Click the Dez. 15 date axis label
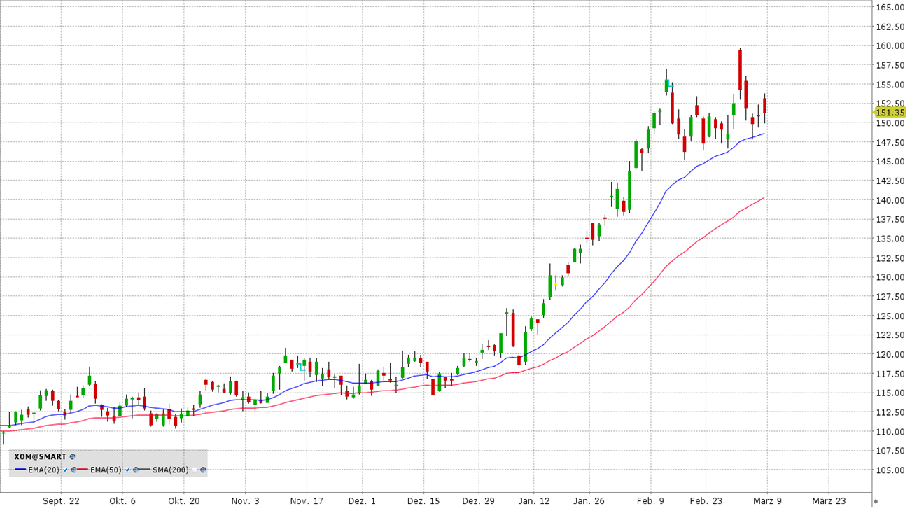 (x=422, y=499)
